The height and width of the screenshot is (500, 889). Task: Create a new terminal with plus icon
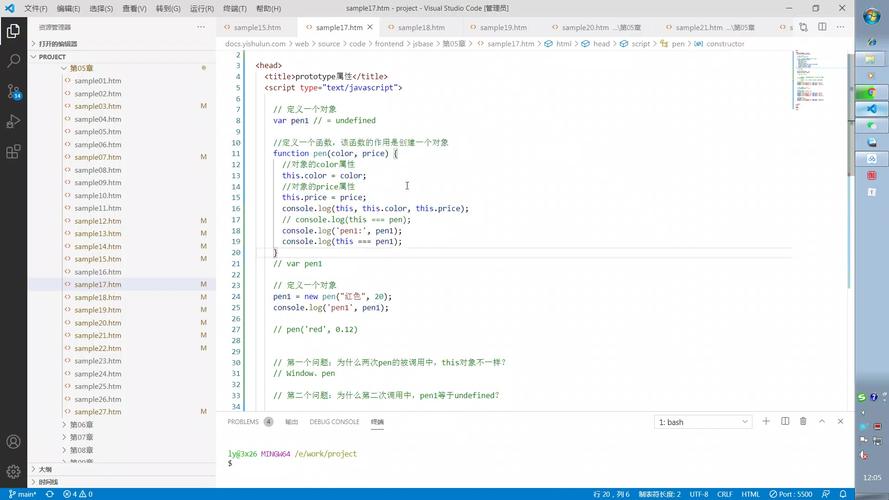pos(766,421)
